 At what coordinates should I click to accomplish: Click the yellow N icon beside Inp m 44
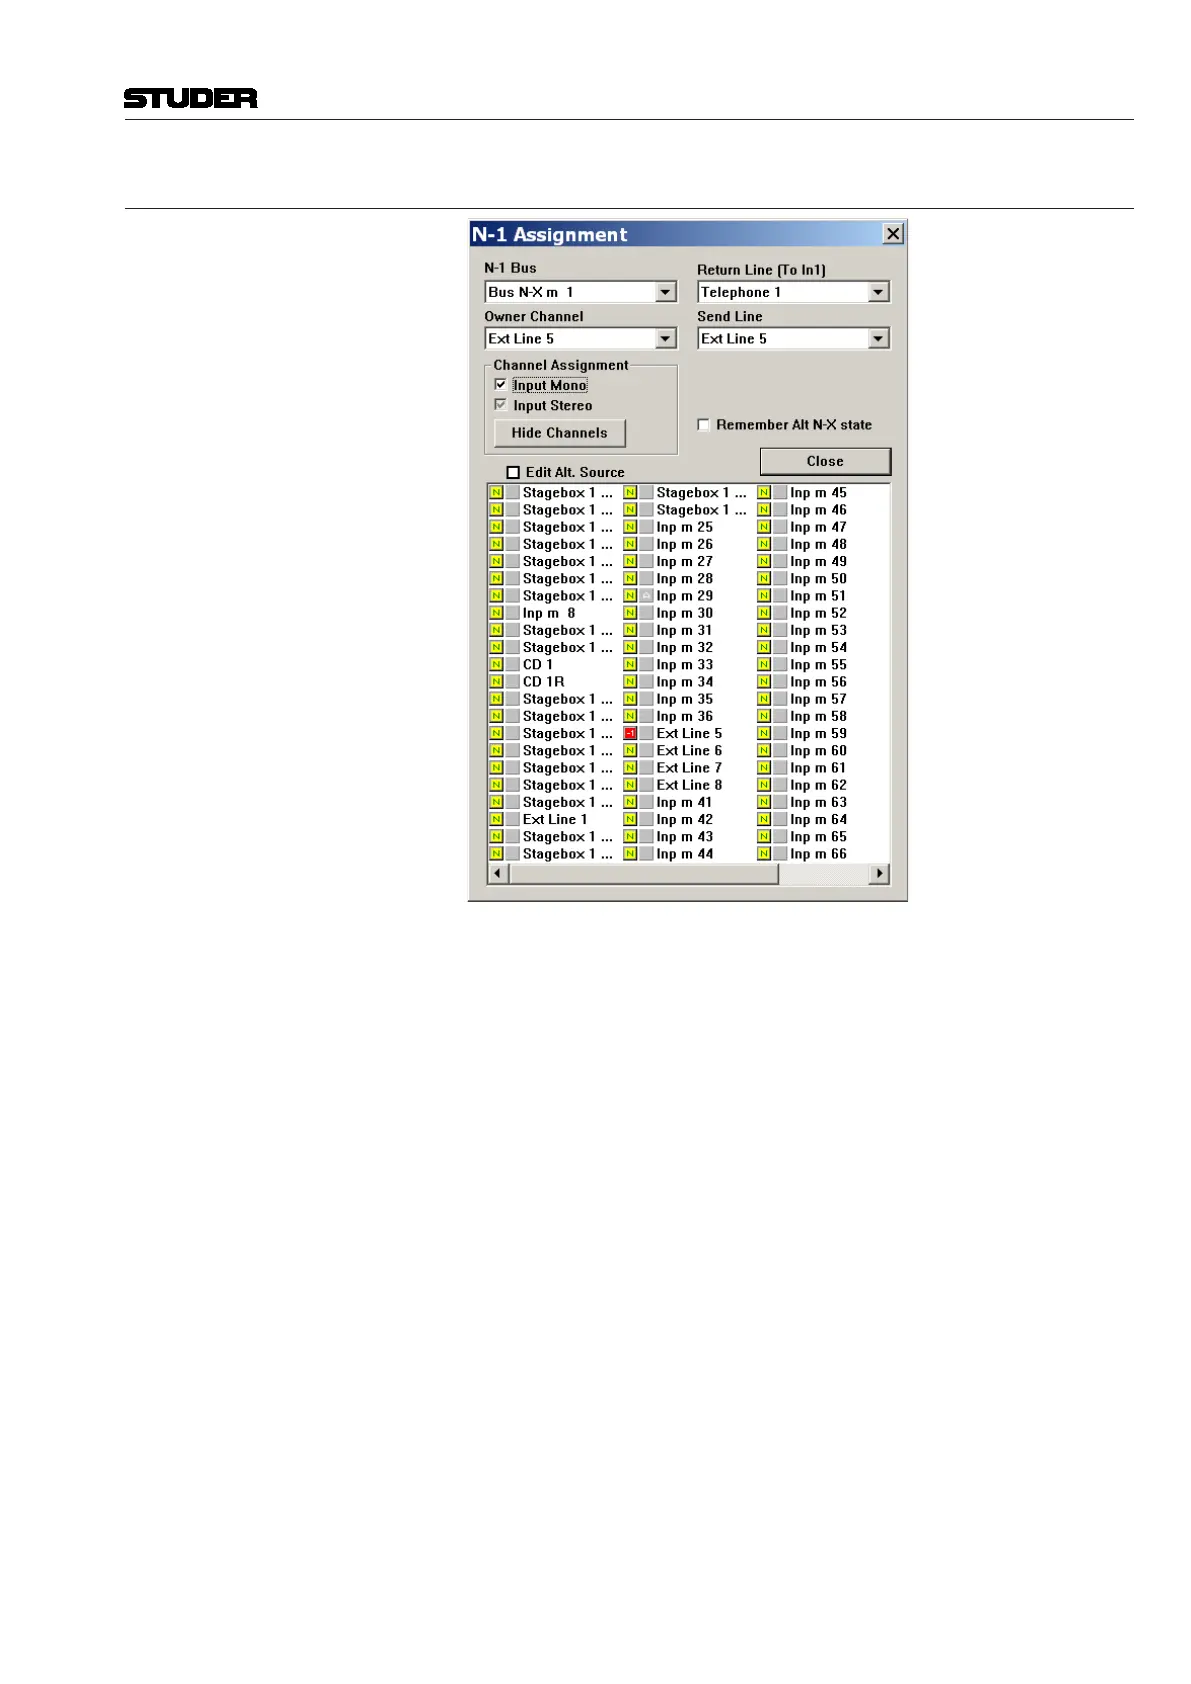click(630, 854)
